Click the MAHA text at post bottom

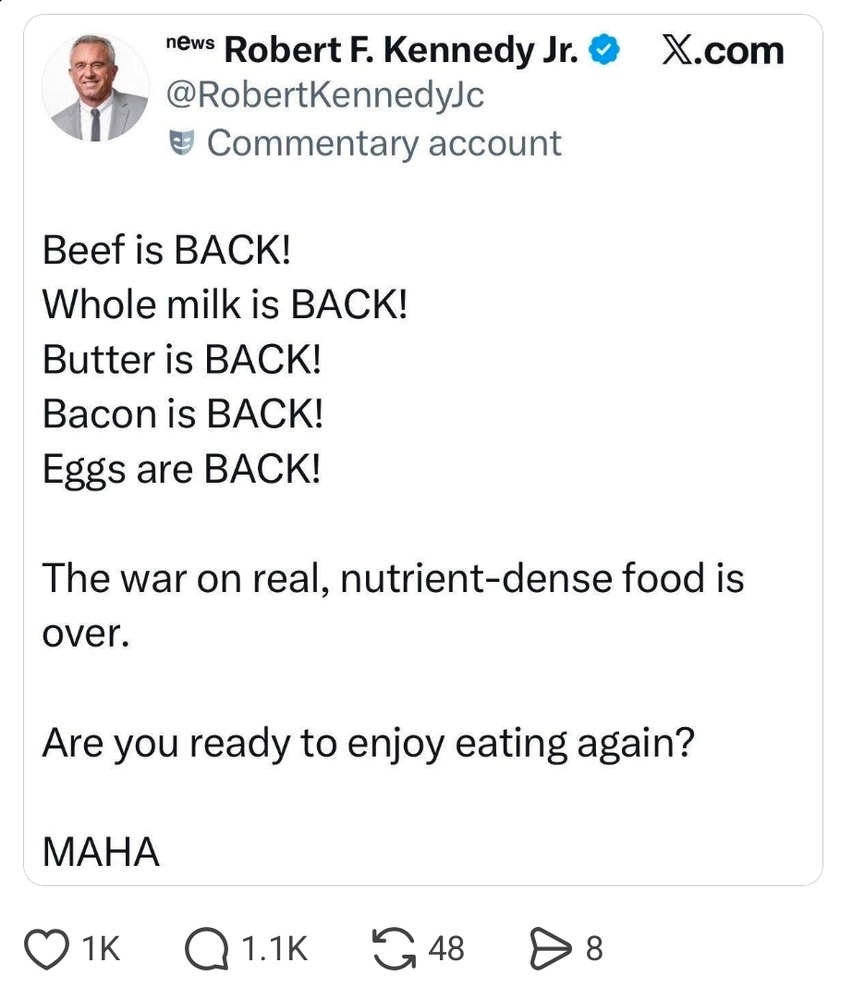pyautogui.click(x=101, y=853)
